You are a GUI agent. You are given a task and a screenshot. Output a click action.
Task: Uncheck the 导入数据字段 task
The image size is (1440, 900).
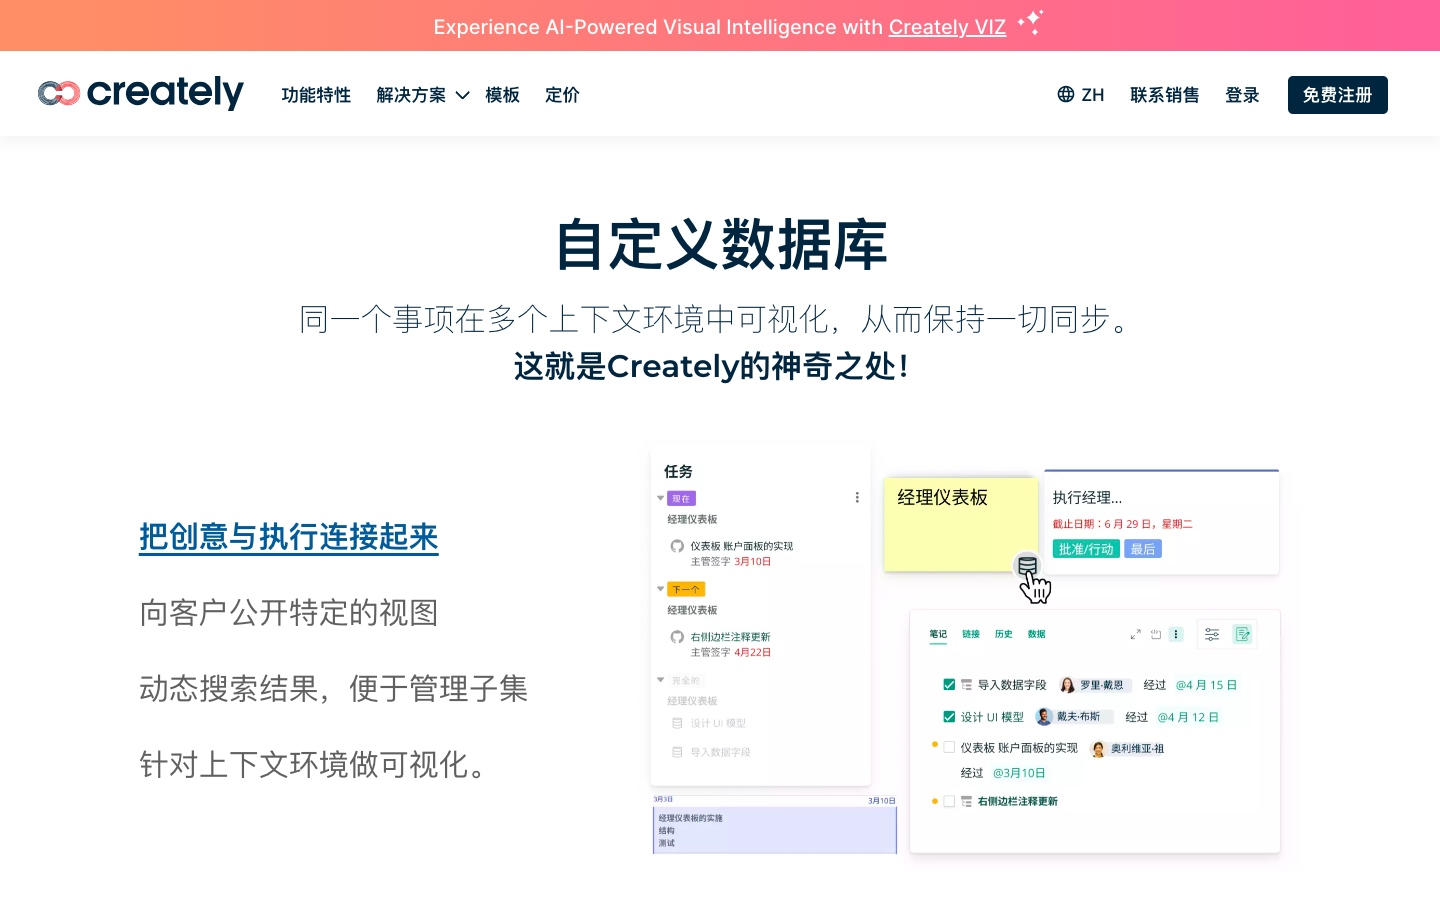[x=950, y=685]
